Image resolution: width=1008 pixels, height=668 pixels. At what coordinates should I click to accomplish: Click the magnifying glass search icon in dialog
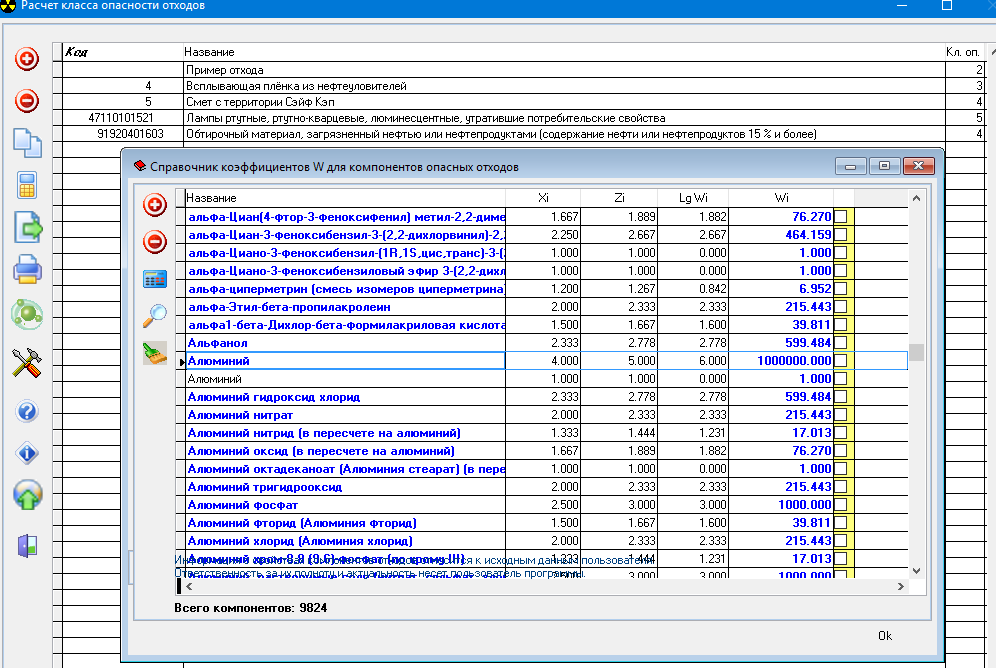[155, 316]
